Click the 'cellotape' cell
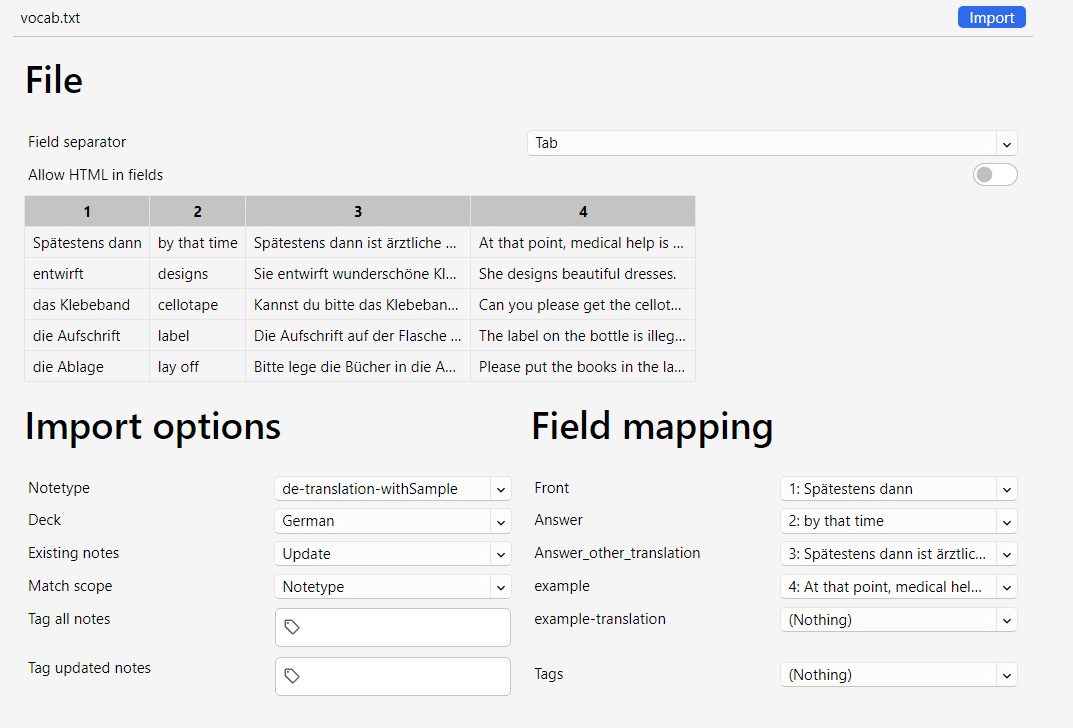This screenshot has height=728, width=1073. 197,304
